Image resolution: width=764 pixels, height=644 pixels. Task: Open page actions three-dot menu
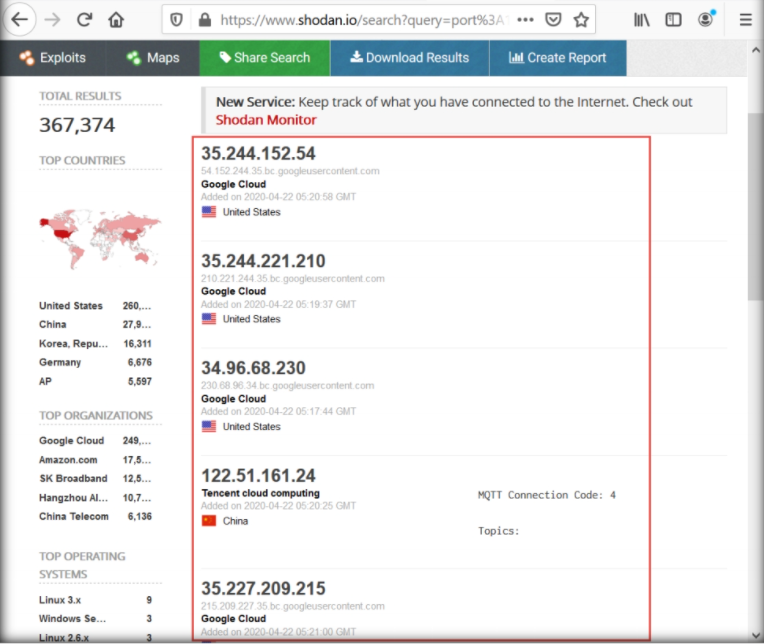525,20
